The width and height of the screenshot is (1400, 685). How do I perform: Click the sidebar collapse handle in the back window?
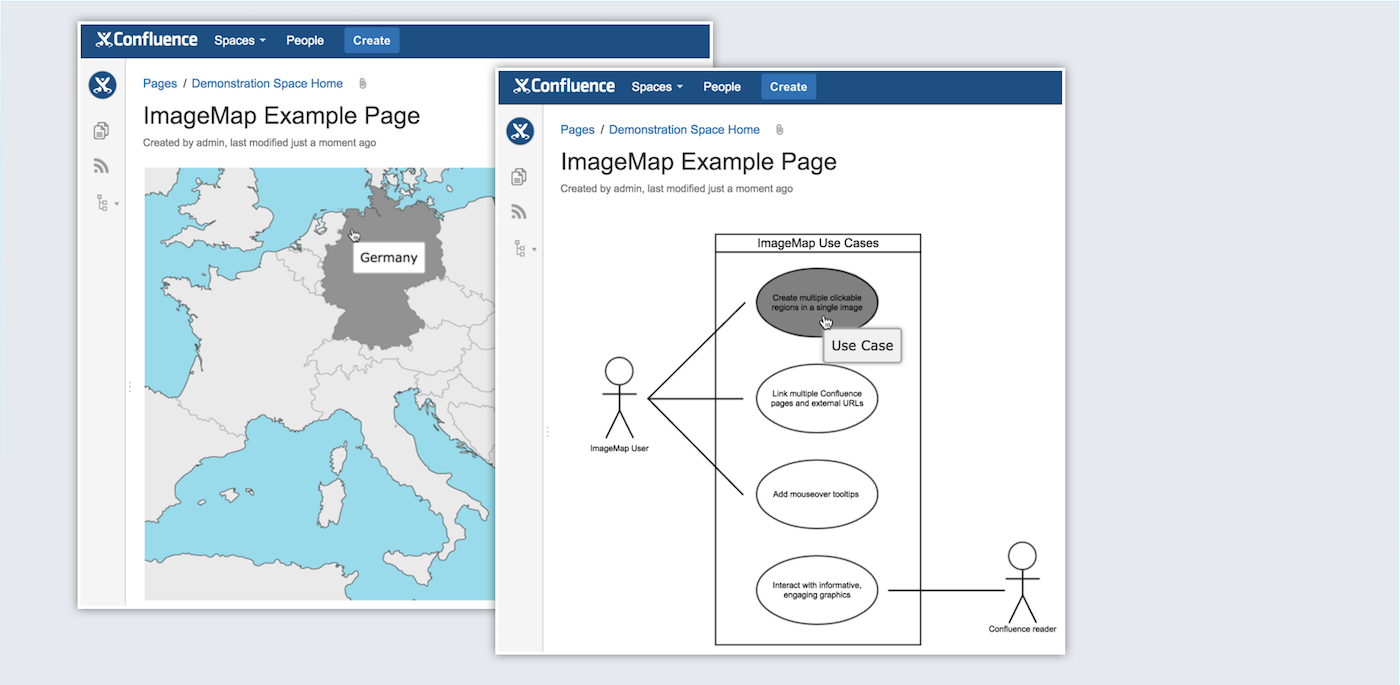pos(129,386)
